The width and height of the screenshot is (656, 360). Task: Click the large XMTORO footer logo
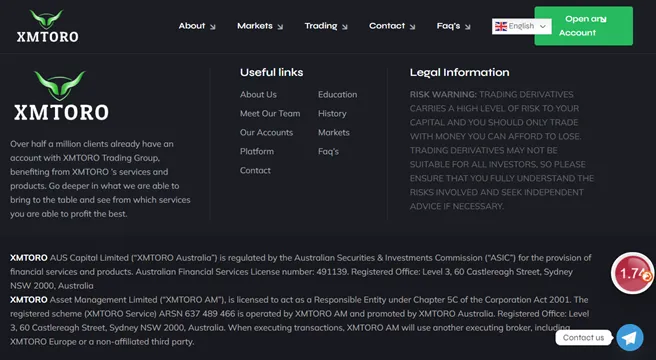point(61,96)
